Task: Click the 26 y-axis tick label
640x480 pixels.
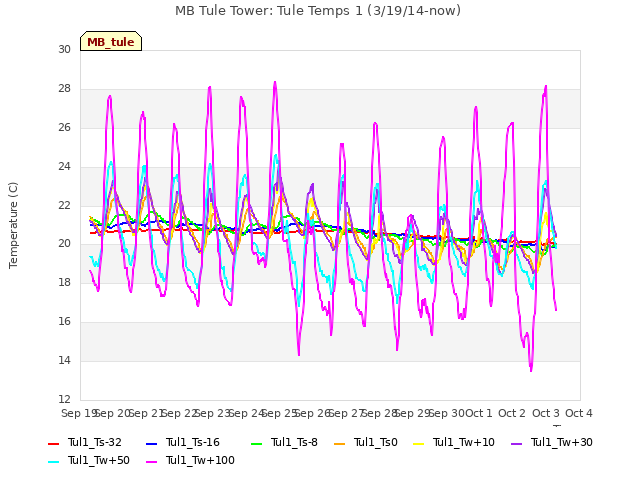Action: pos(64,127)
